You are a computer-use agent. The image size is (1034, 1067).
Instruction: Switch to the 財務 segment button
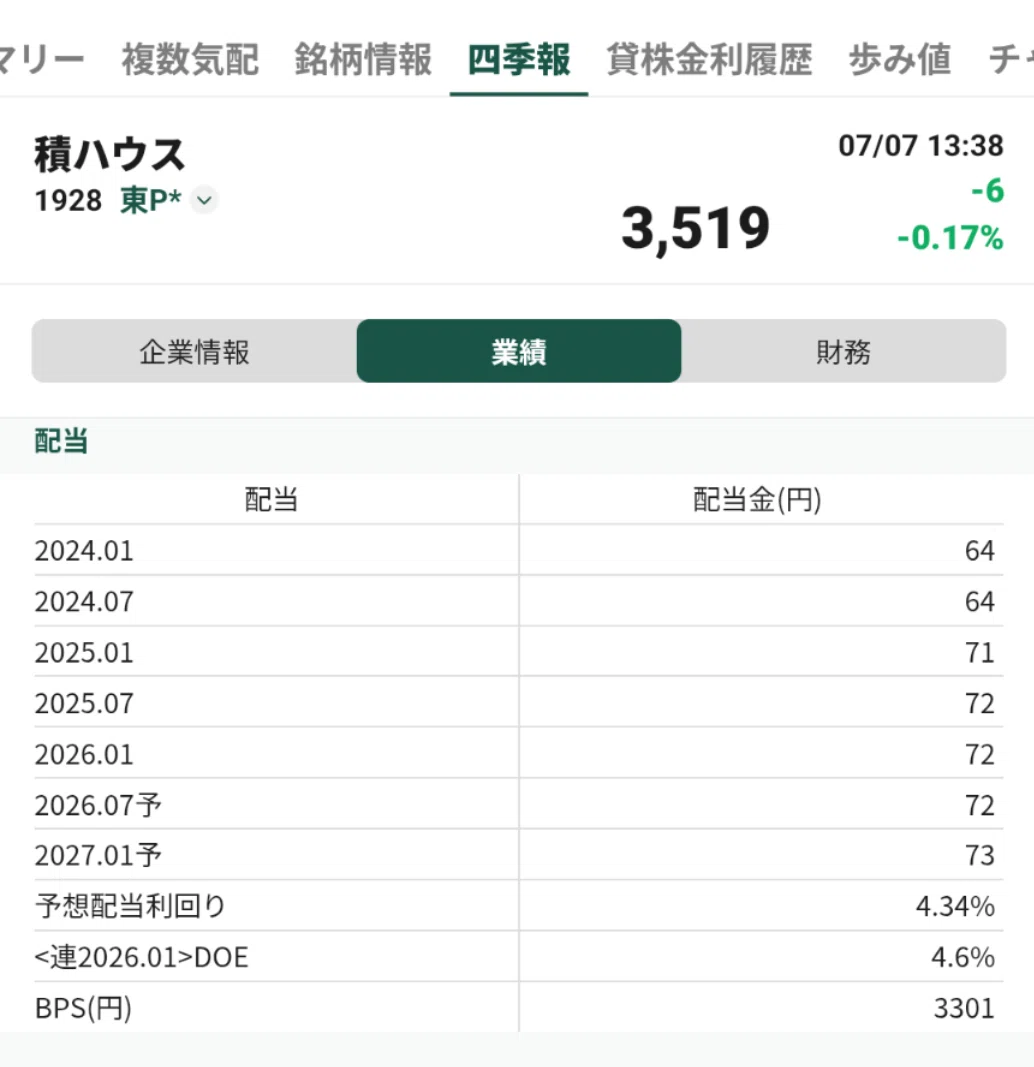point(844,351)
